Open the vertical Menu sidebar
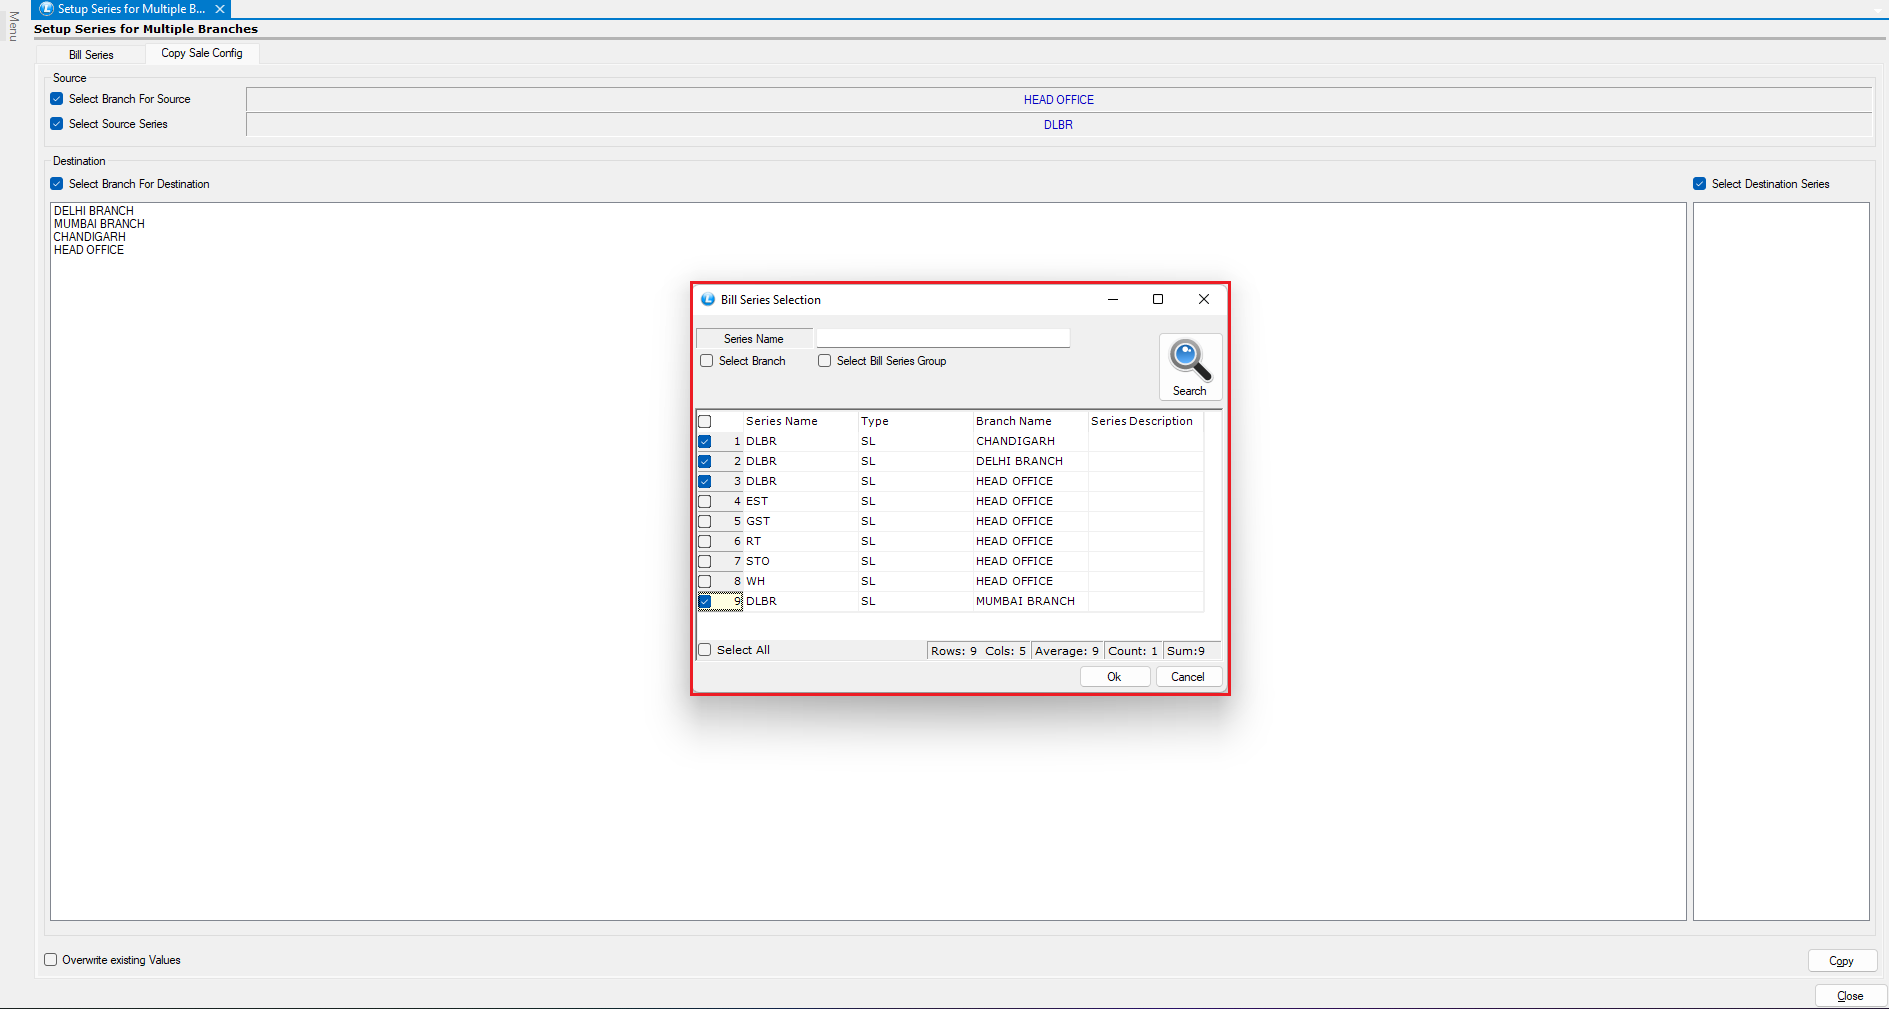The image size is (1889, 1009). click(x=13, y=26)
